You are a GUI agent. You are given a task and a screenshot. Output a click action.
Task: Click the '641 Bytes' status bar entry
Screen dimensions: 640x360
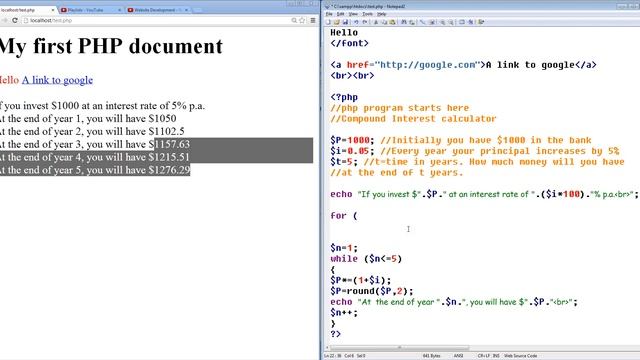click(x=431, y=356)
